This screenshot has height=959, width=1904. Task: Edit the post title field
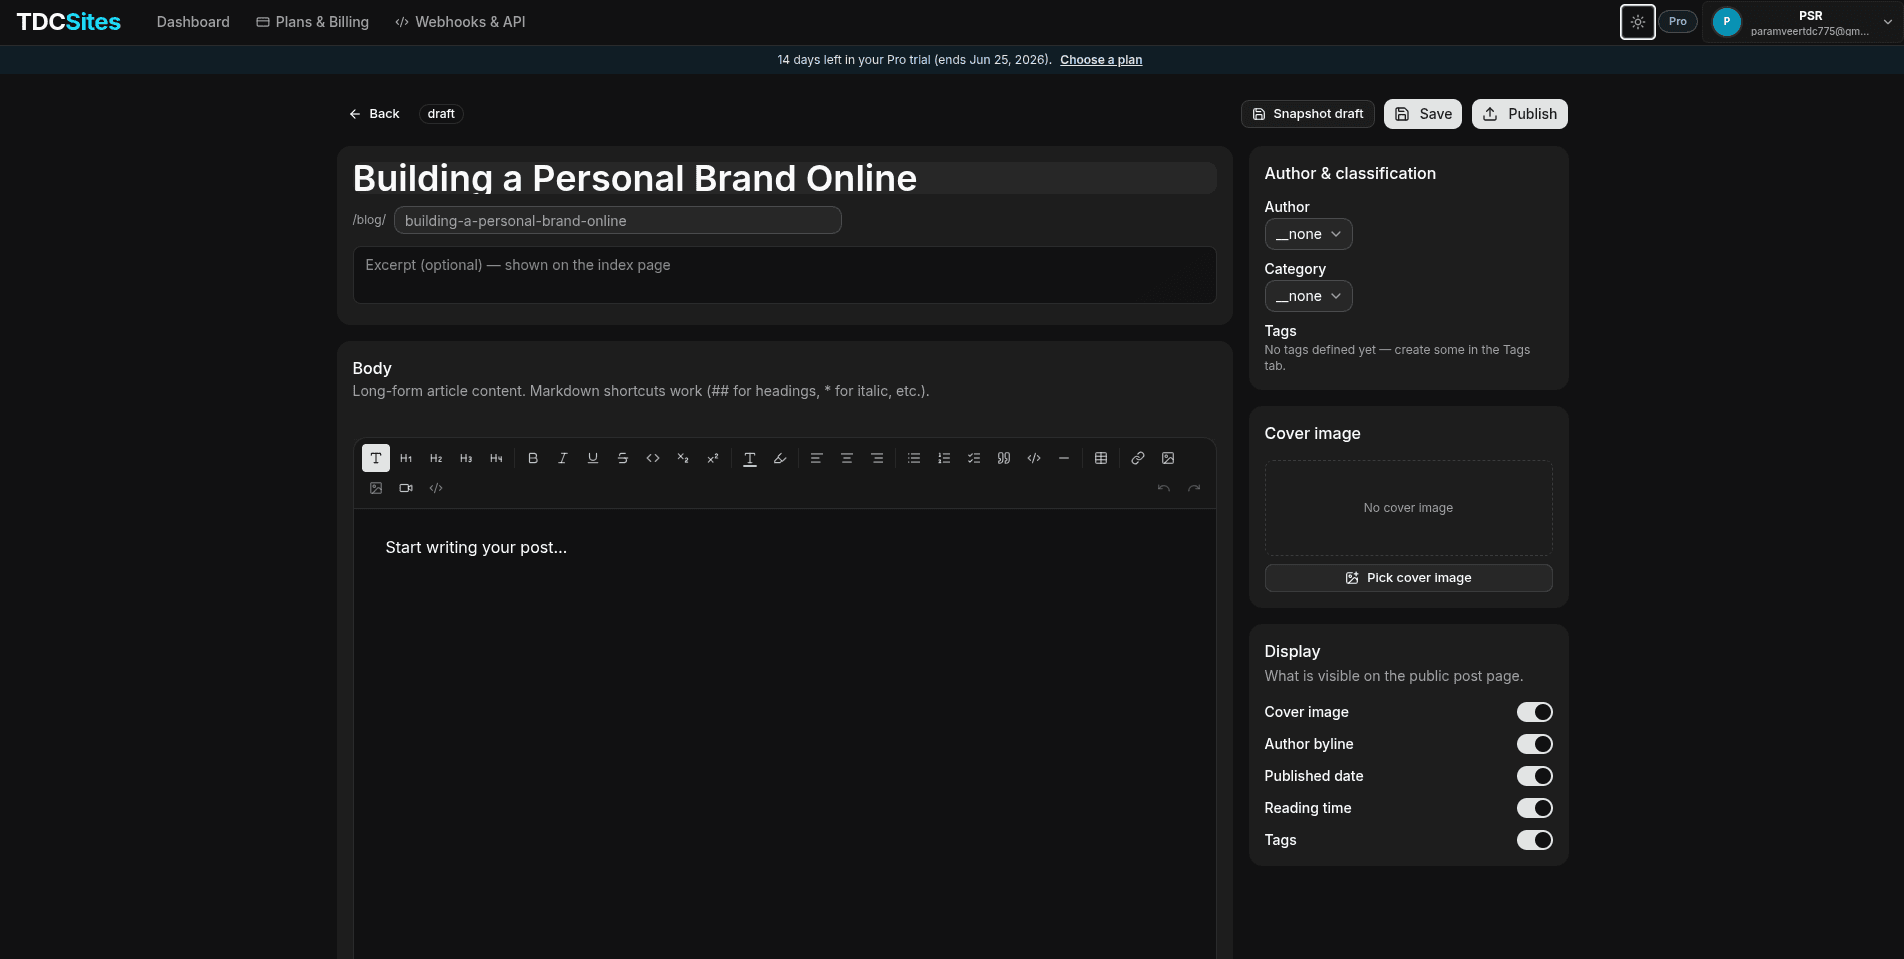784,178
